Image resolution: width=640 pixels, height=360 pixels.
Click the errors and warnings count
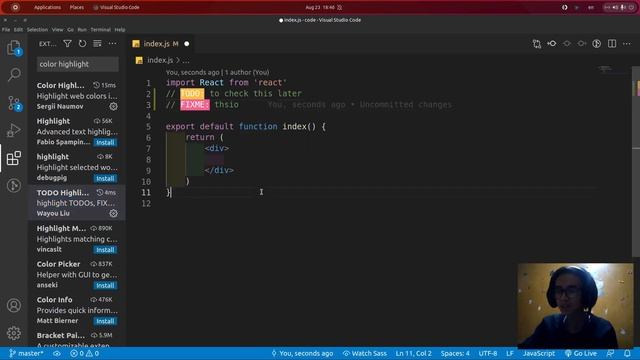pos(84,353)
